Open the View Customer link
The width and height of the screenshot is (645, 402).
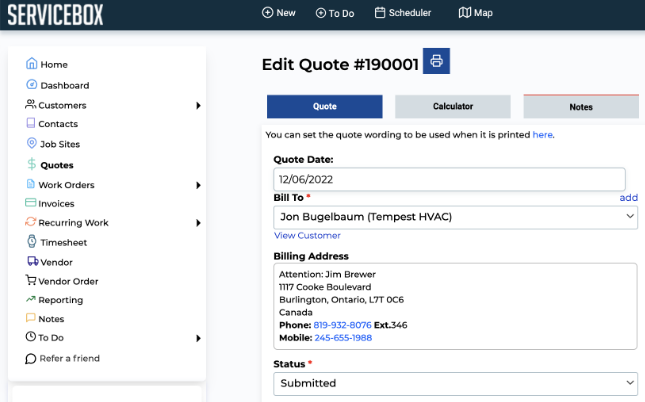(x=307, y=235)
